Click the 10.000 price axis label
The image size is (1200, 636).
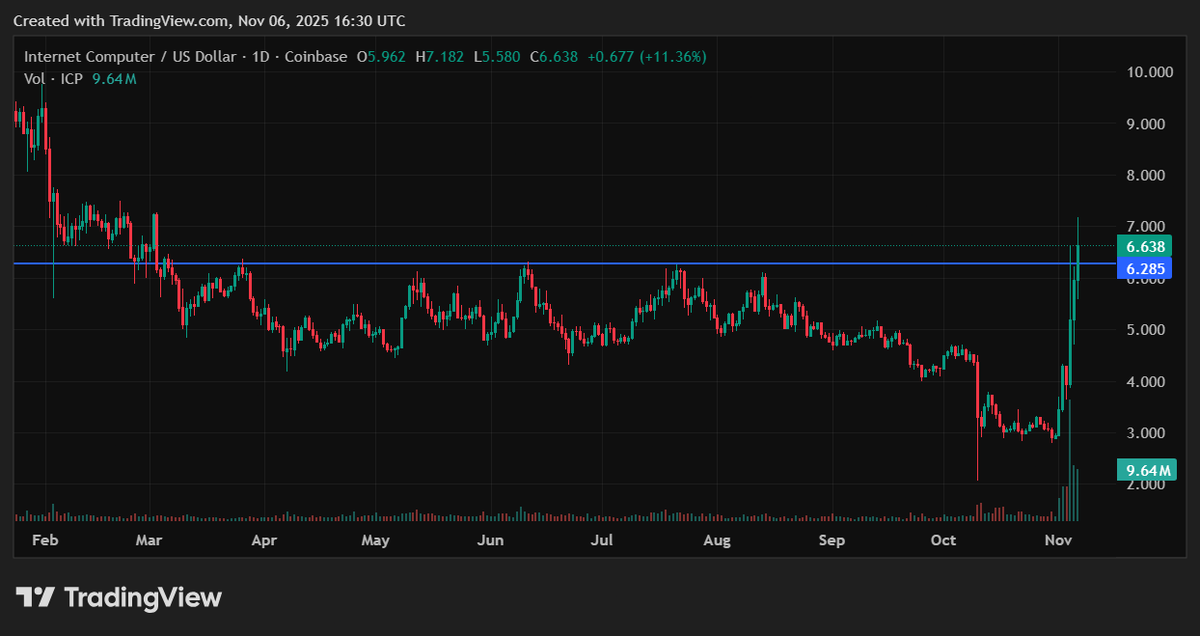pyautogui.click(x=1149, y=73)
